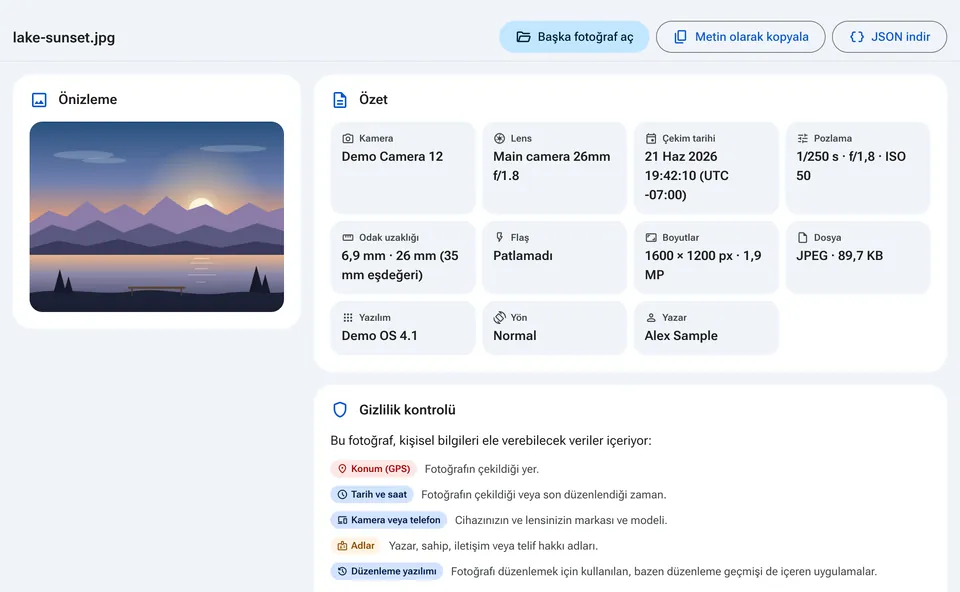Click the Özet section heading
Image resolution: width=960 pixels, height=592 pixels.
tap(373, 100)
